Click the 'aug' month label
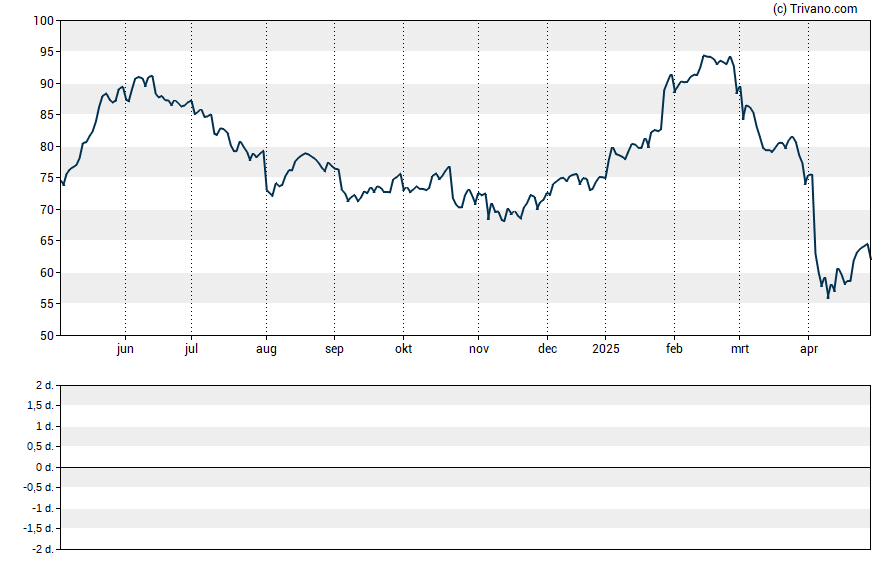Viewport: 888px width, 565px height. (x=266, y=349)
